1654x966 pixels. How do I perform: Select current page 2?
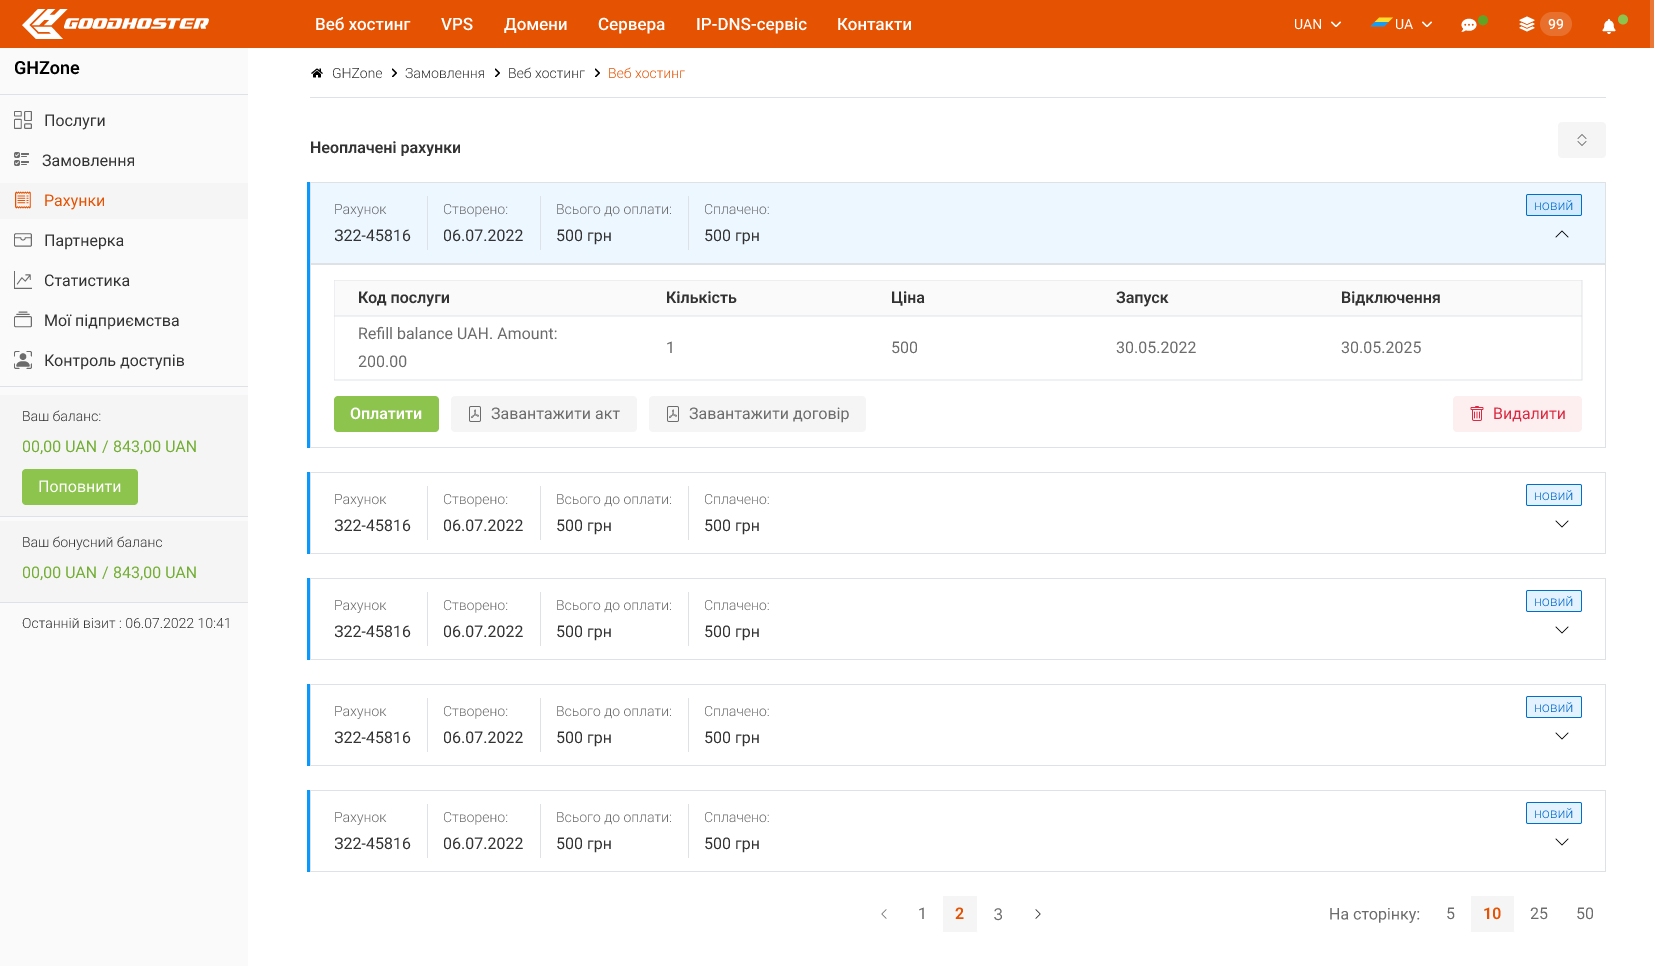click(960, 914)
